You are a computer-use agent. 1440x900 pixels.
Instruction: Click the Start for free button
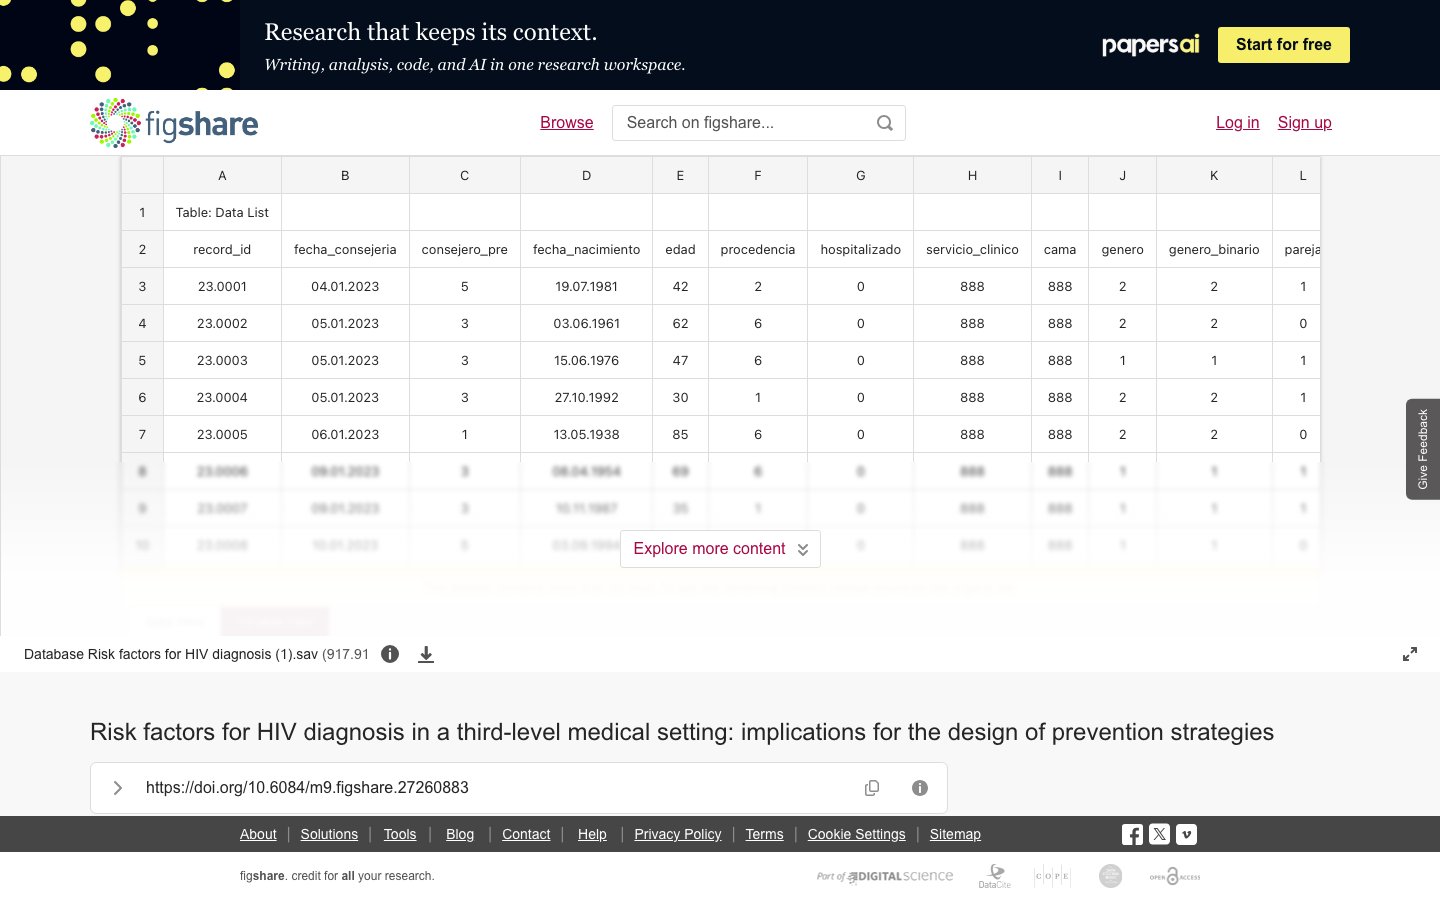pyautogui.click(x=1284, y=45)
